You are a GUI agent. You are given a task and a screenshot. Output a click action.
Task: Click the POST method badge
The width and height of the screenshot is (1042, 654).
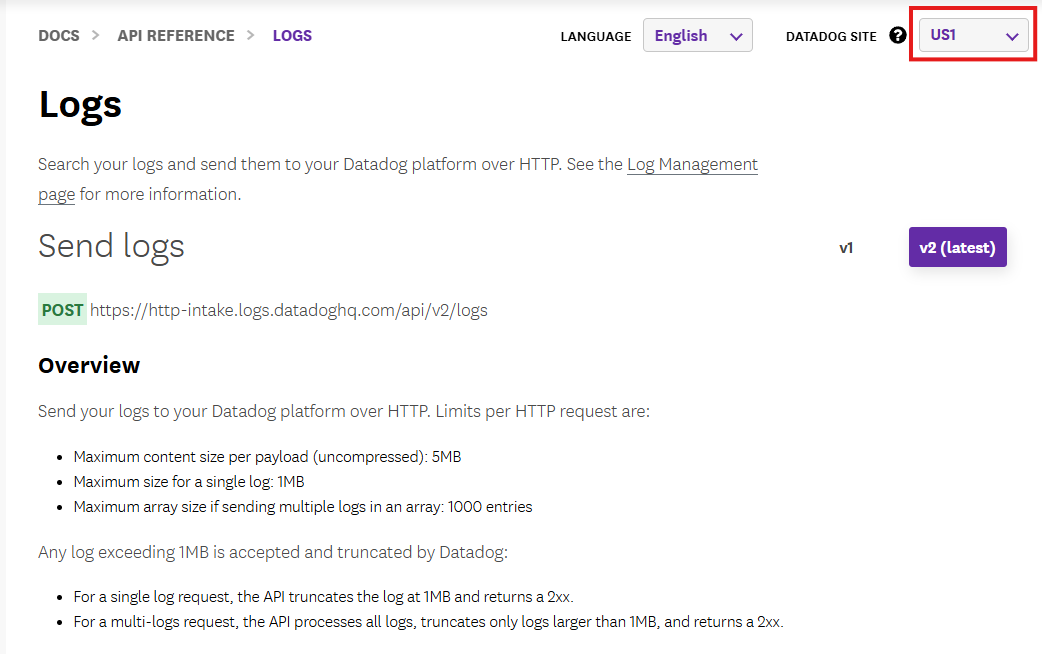point(62,309)
